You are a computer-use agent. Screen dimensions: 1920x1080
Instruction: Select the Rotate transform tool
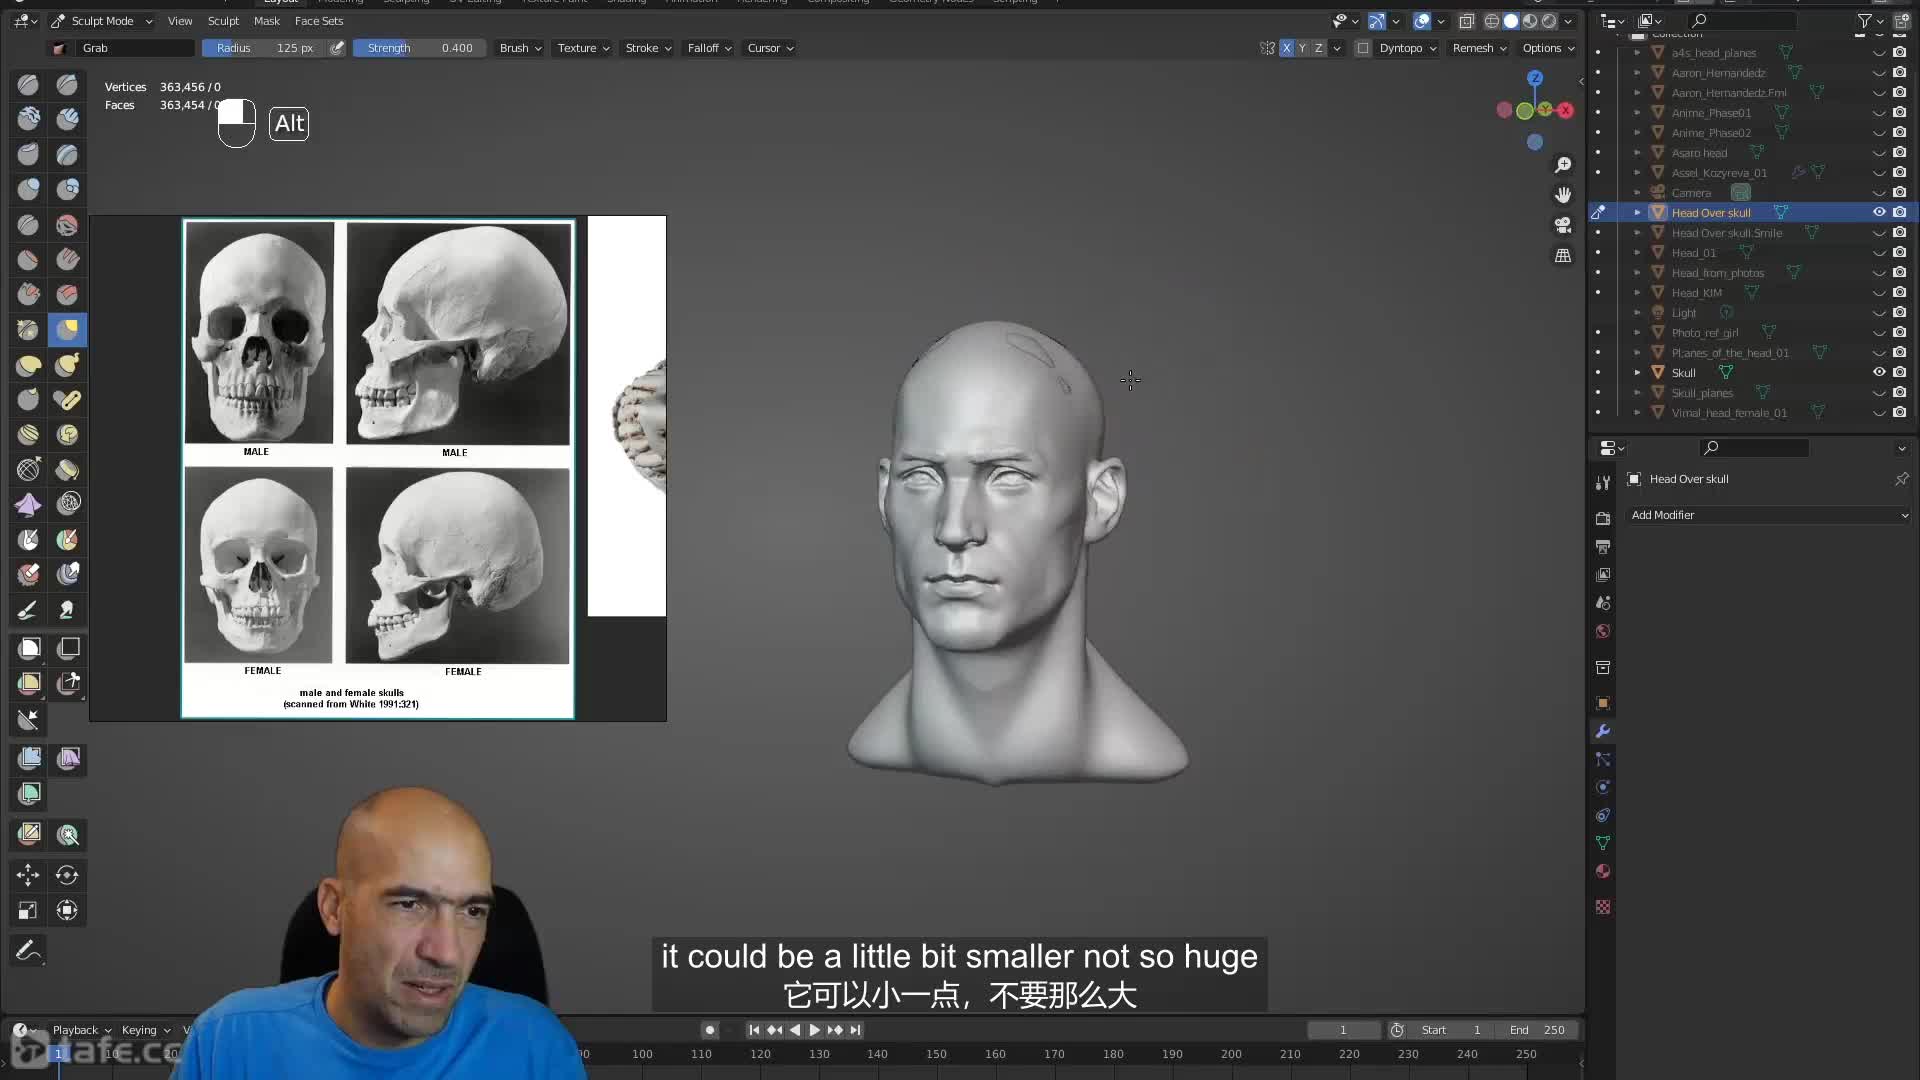click(67, 875)
